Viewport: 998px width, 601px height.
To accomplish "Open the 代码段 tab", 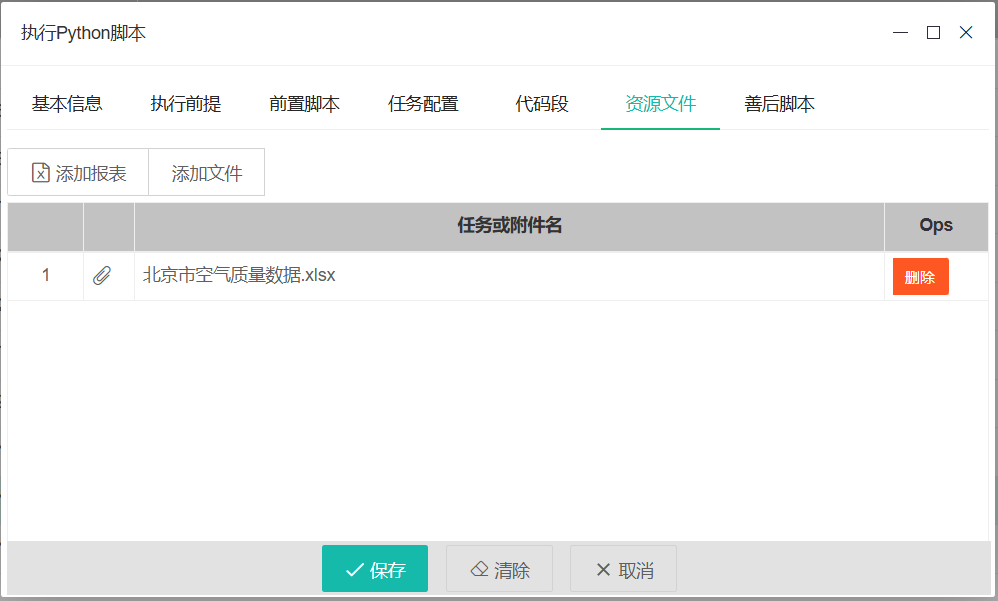I will click(x=542, y=104).
